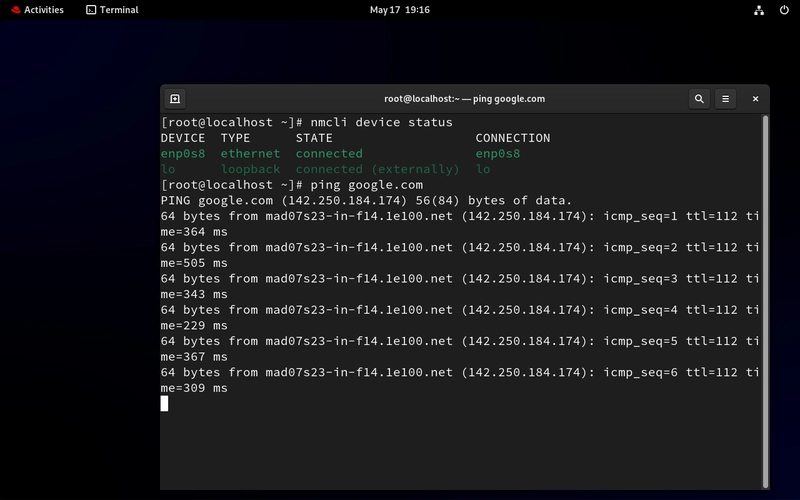Close the terminal window
The width and height of the screenshot is (800, 500).
[x=756, y=99]
